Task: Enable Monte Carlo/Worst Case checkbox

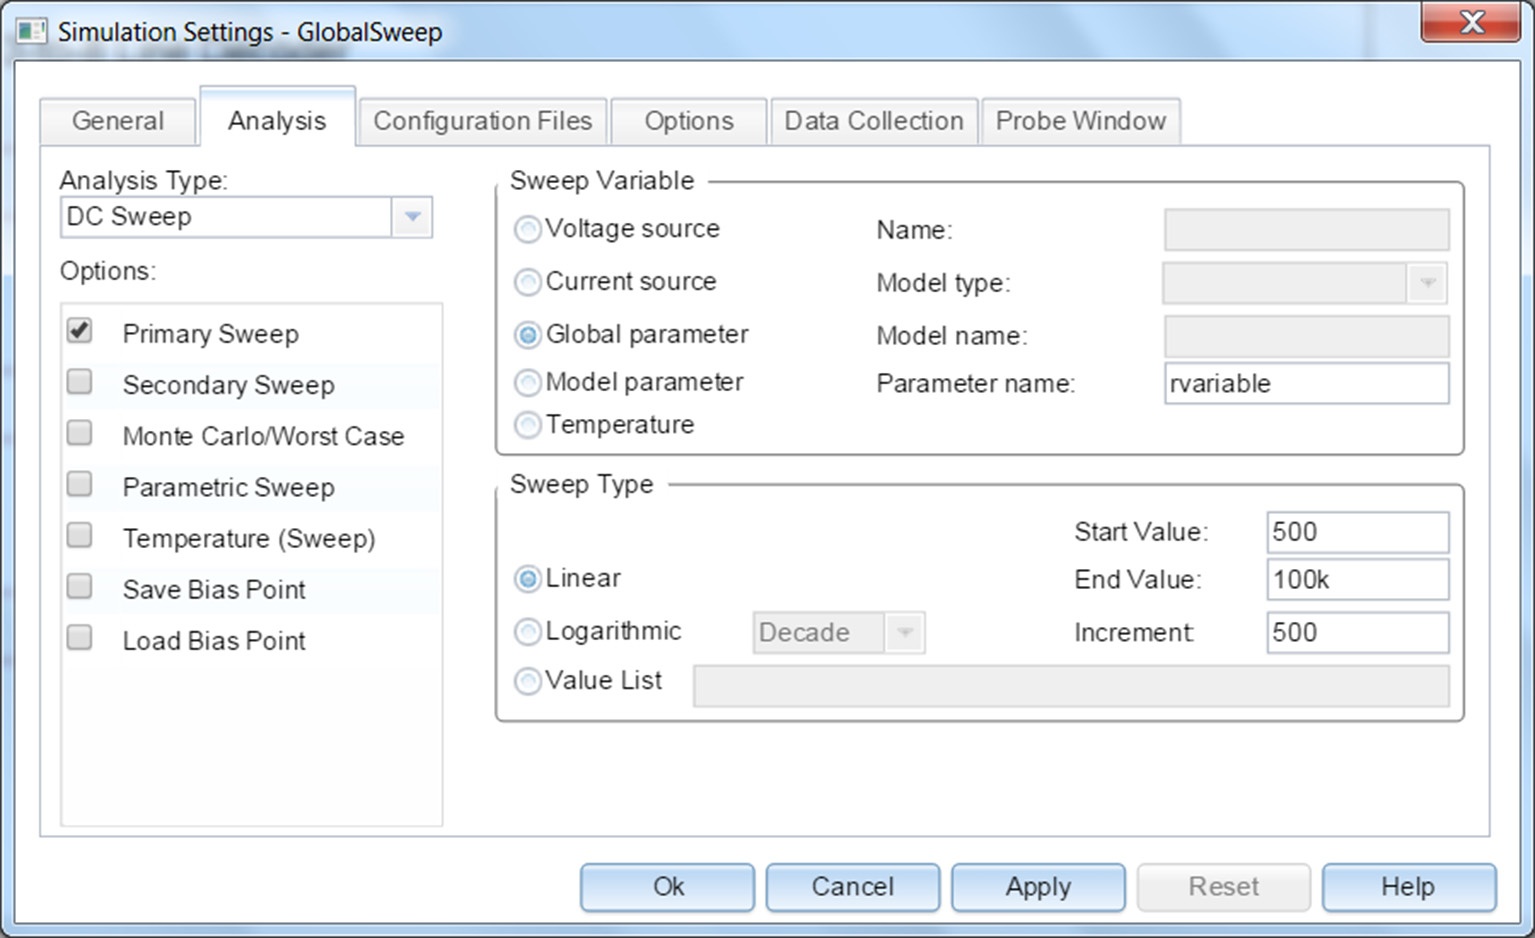Action: [80, 433]
